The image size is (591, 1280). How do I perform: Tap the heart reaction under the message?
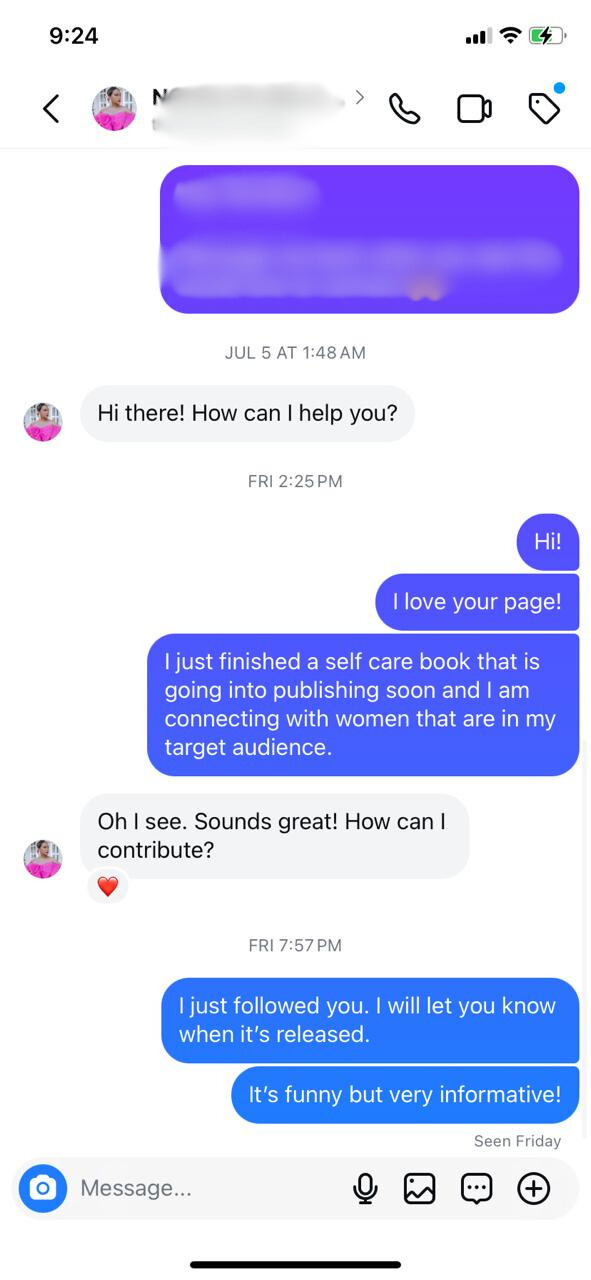(x=108, y=886)
